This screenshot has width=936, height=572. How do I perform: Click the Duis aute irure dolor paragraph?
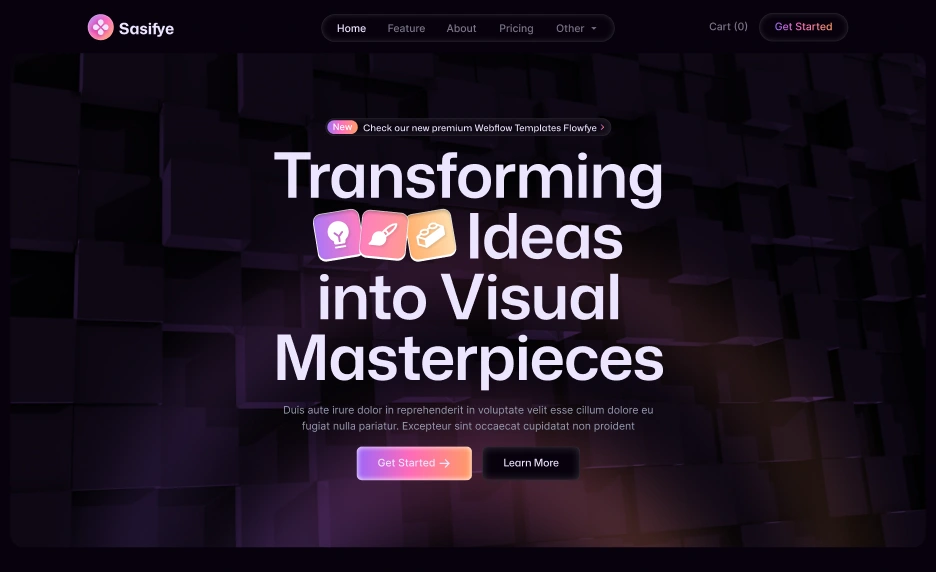(x=468, y=418)
